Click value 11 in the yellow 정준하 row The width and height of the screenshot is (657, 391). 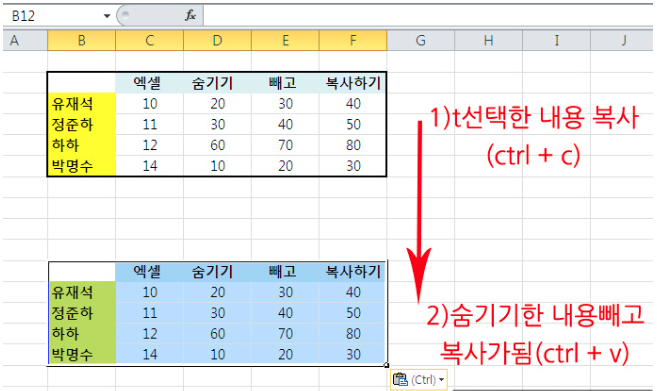150,124
